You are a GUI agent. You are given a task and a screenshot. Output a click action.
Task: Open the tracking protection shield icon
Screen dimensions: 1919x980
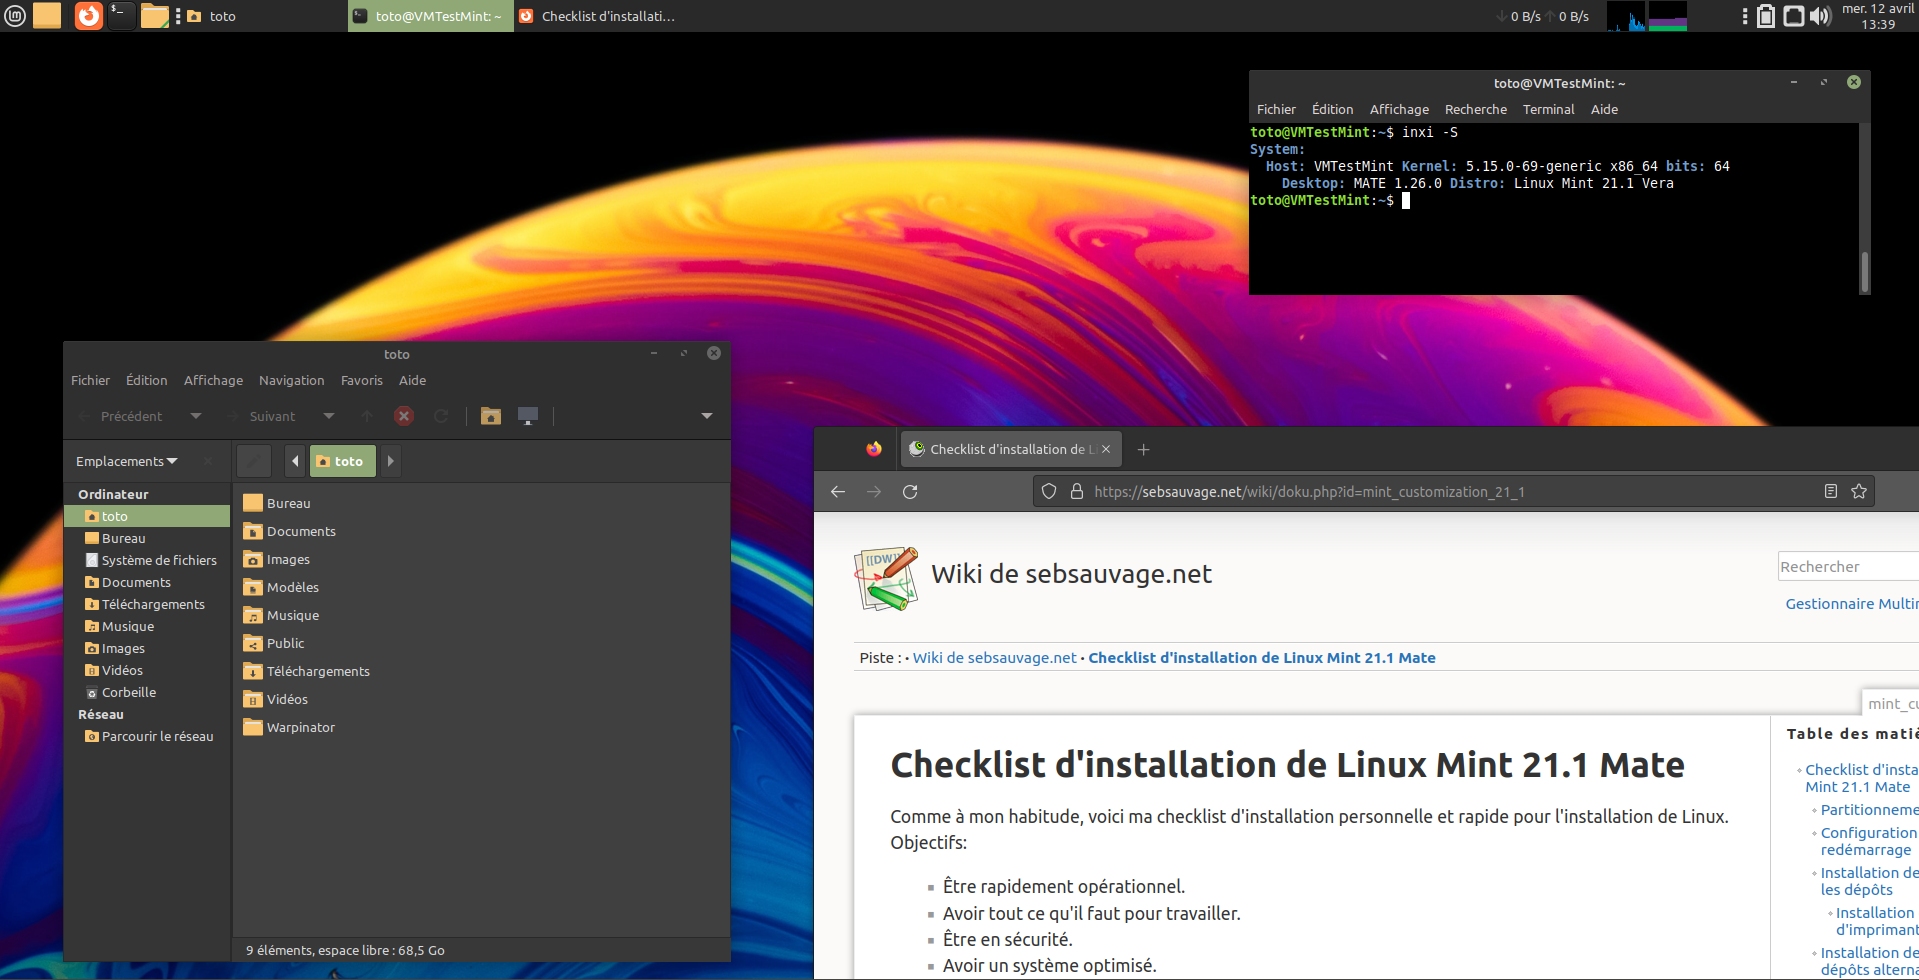(1049, 492)
